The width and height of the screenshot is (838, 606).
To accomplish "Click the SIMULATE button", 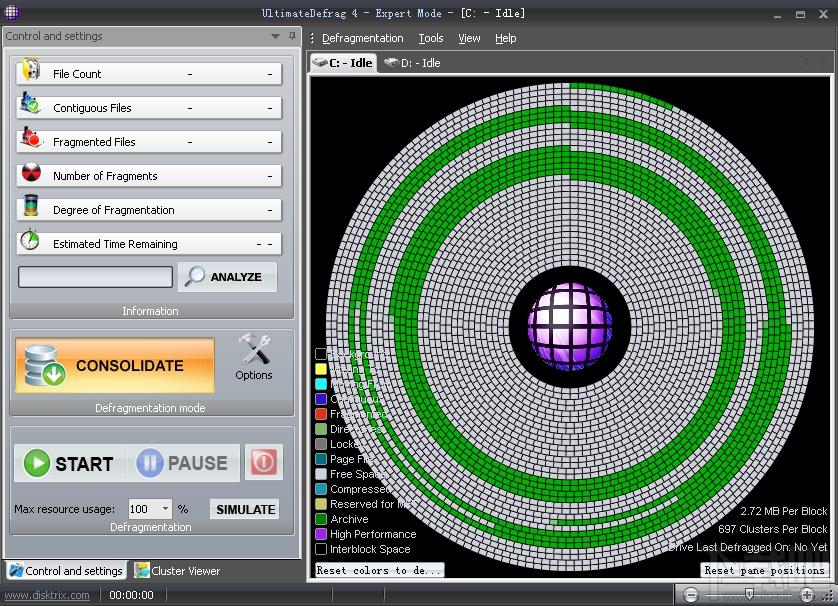I will tap(245, 509).
